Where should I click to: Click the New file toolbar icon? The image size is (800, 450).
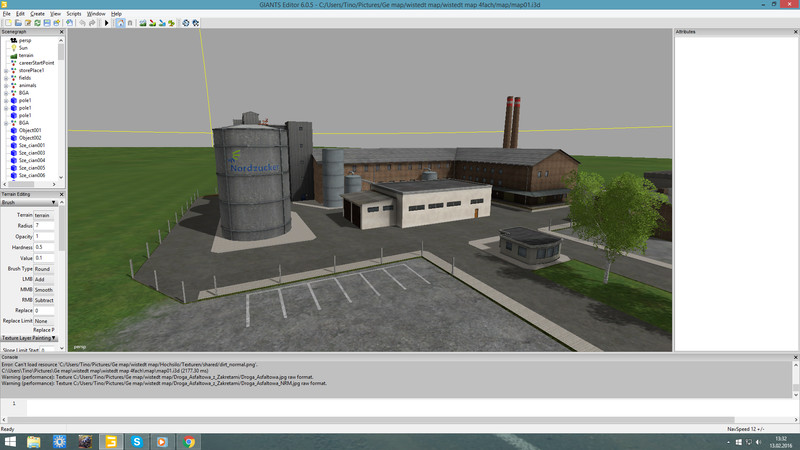click(x=7, y=22)
